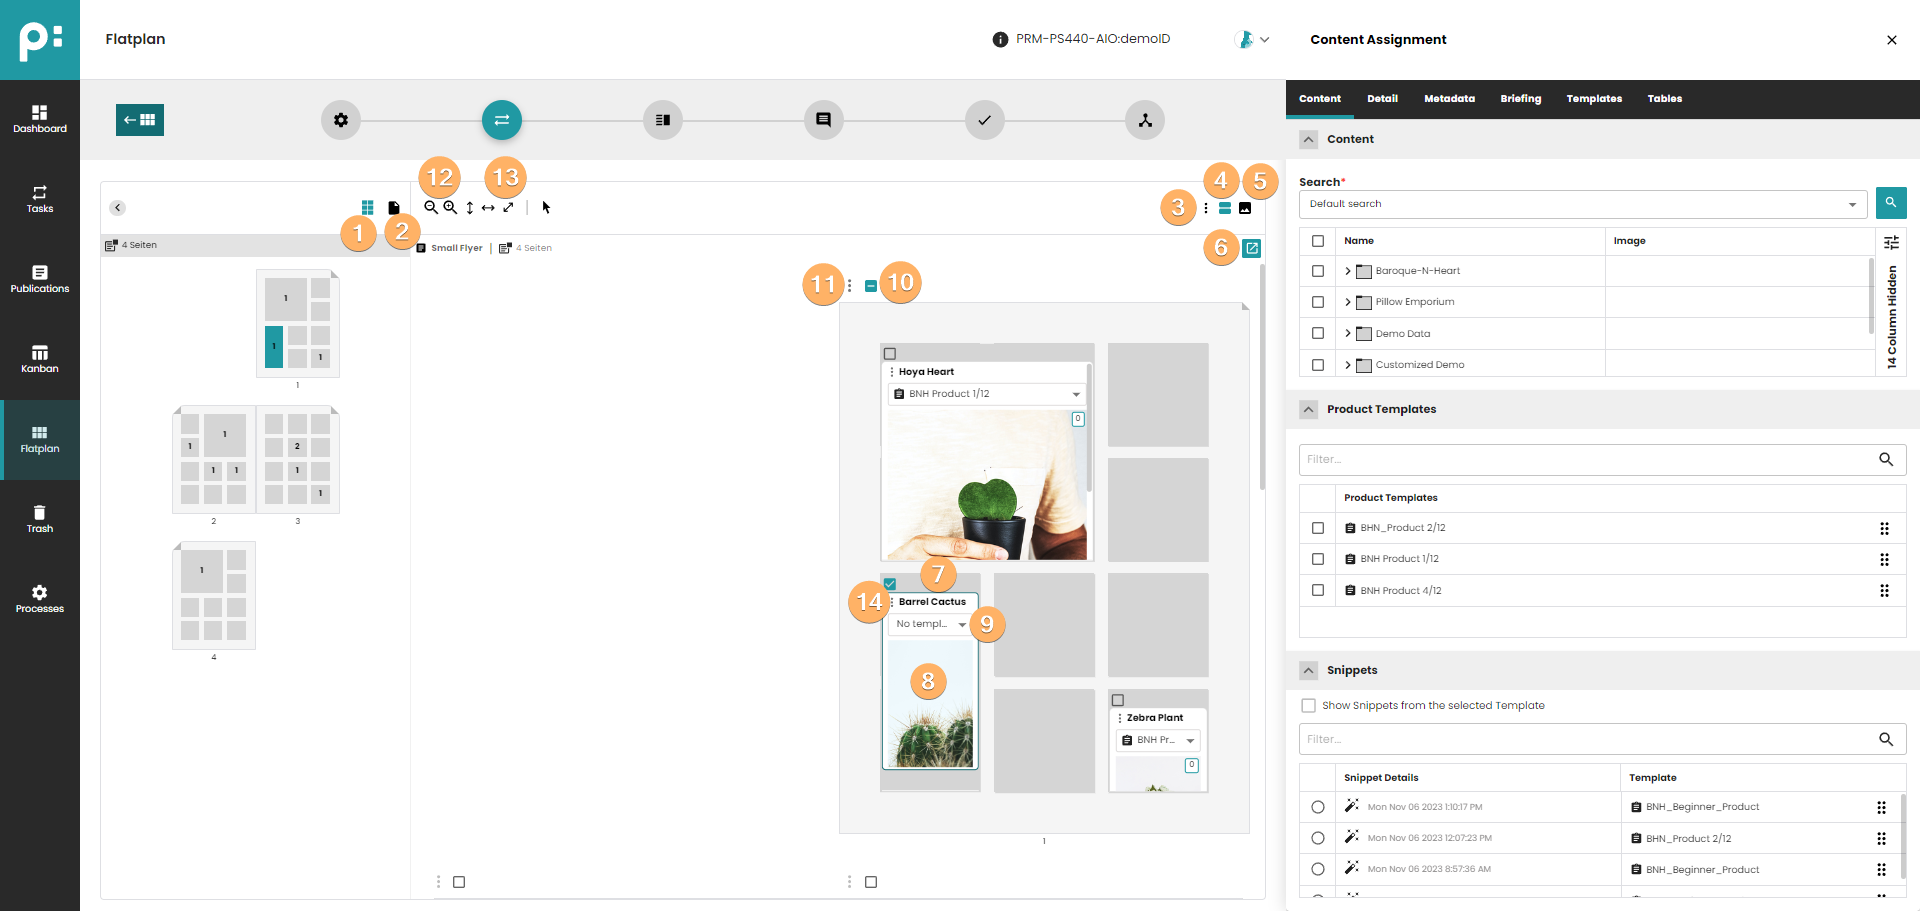This screenshot has width=1920, height=911.
Task: Switch to the Briefing tab
Action: tap(1520, 99)
